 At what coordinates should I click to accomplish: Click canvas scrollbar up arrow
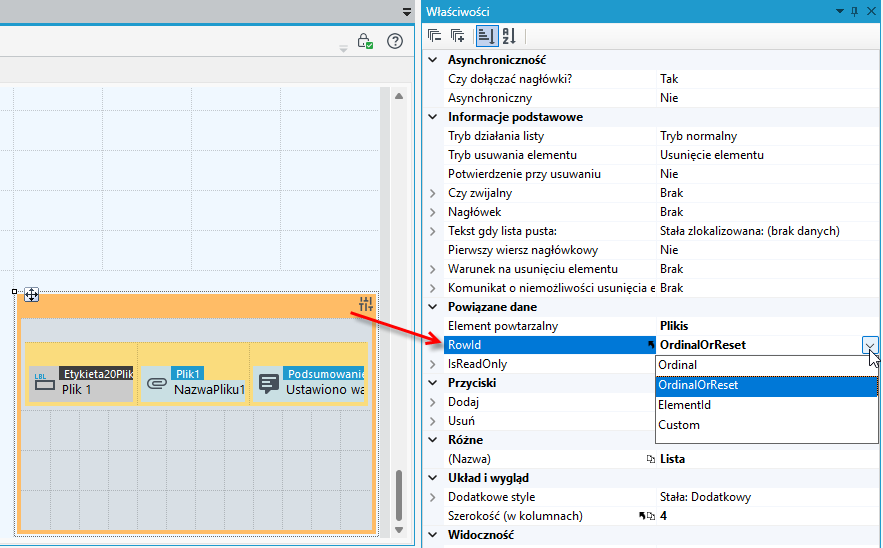coord(399,96)
